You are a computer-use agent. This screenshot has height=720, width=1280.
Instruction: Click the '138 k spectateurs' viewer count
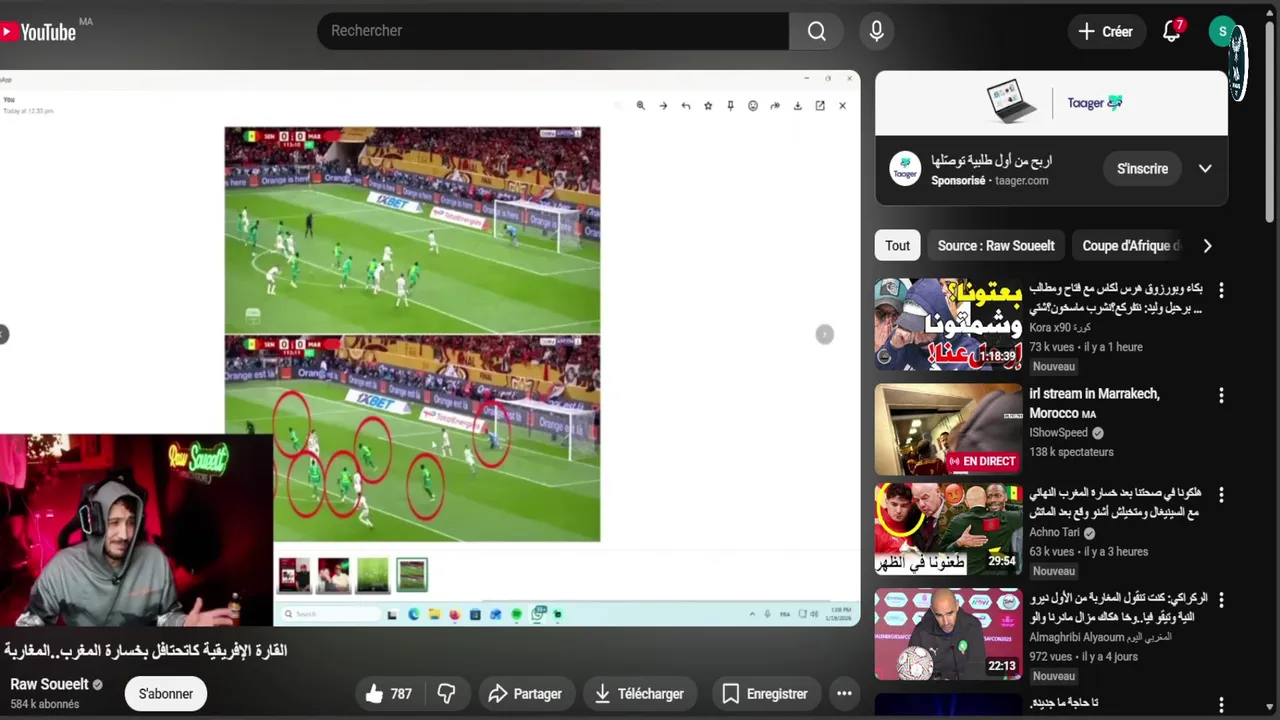click(1071, 452)
